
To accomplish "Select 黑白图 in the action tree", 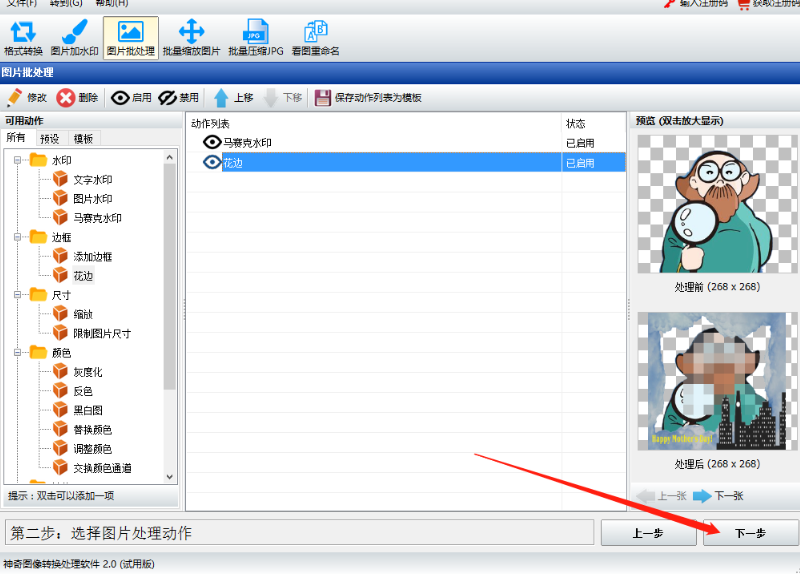I will [x=88, y=410].
